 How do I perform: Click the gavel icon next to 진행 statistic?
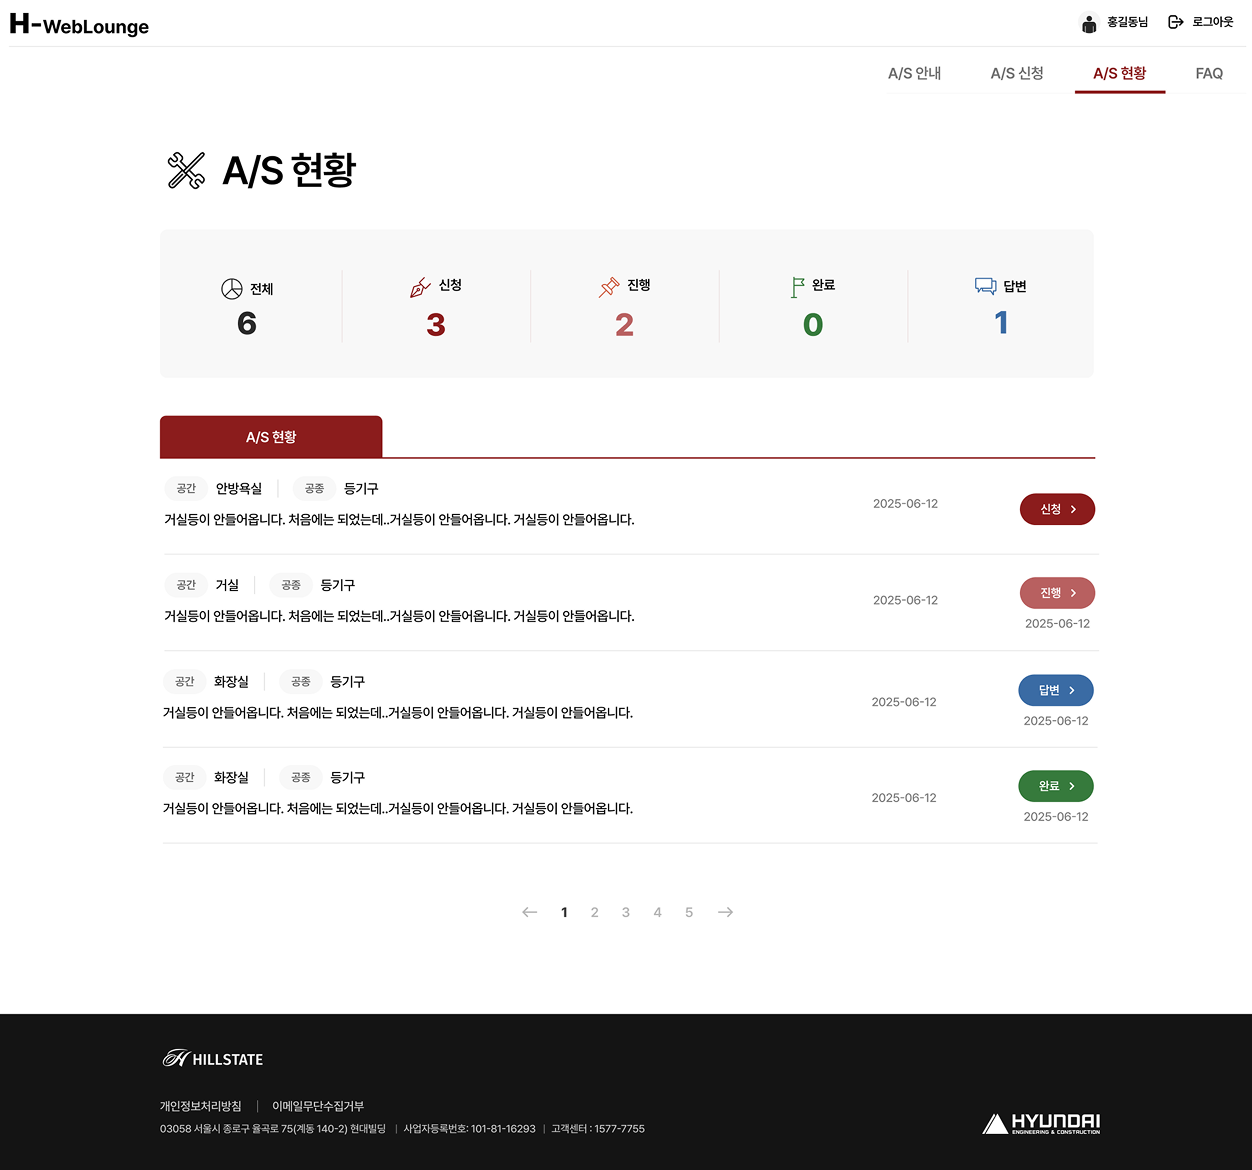[x=608, y=286]
